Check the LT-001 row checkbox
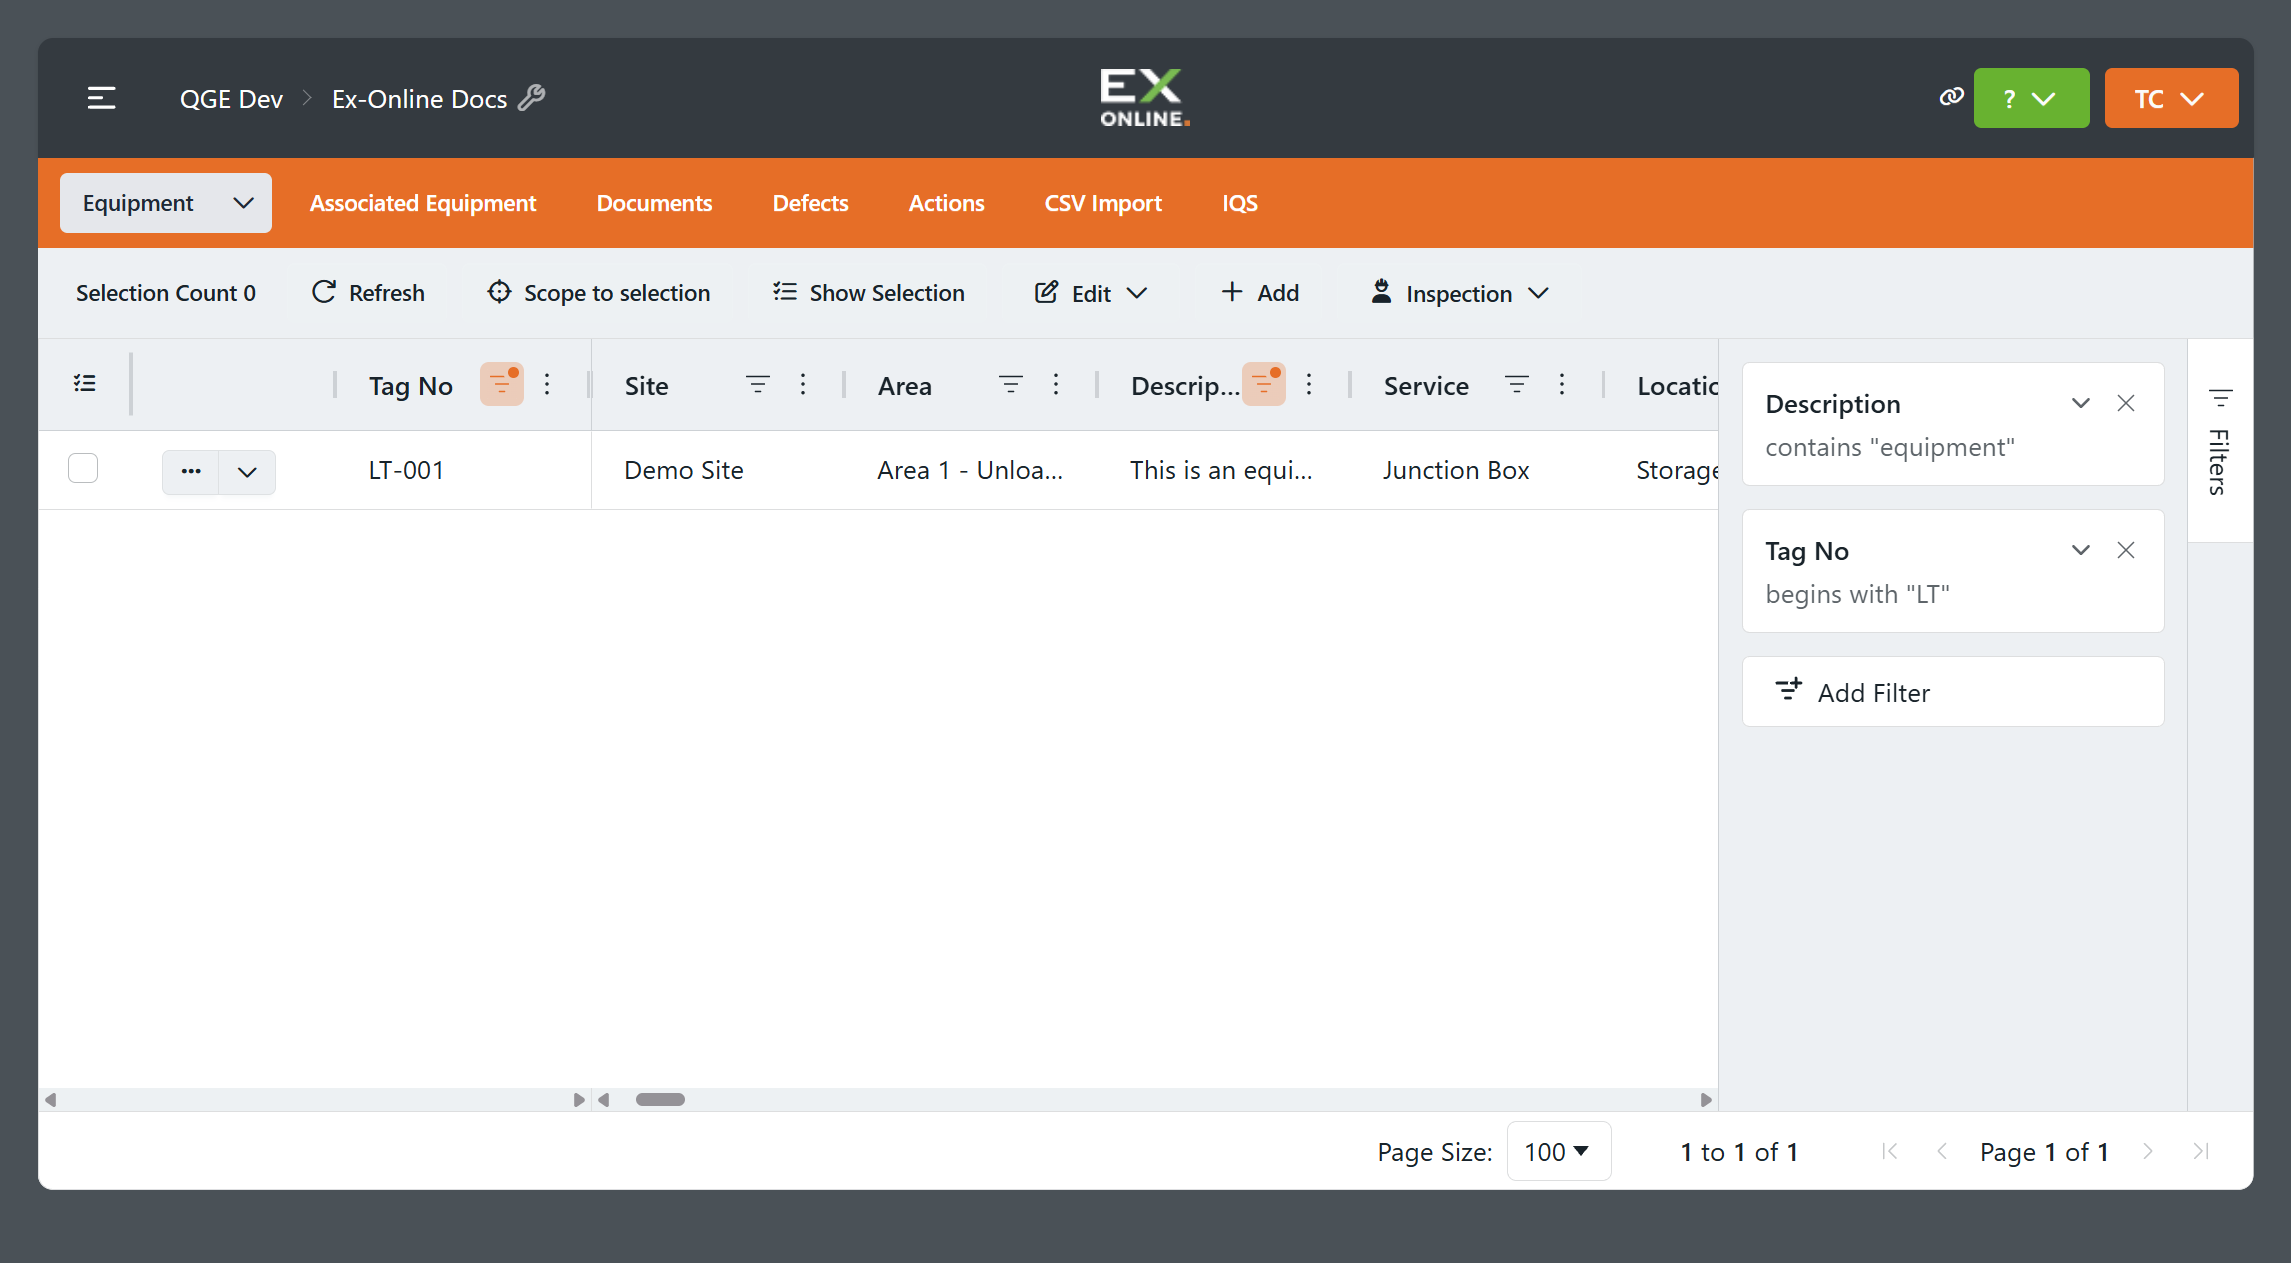Screen dimensions: 2291x1263 click(x=83, y=468)
